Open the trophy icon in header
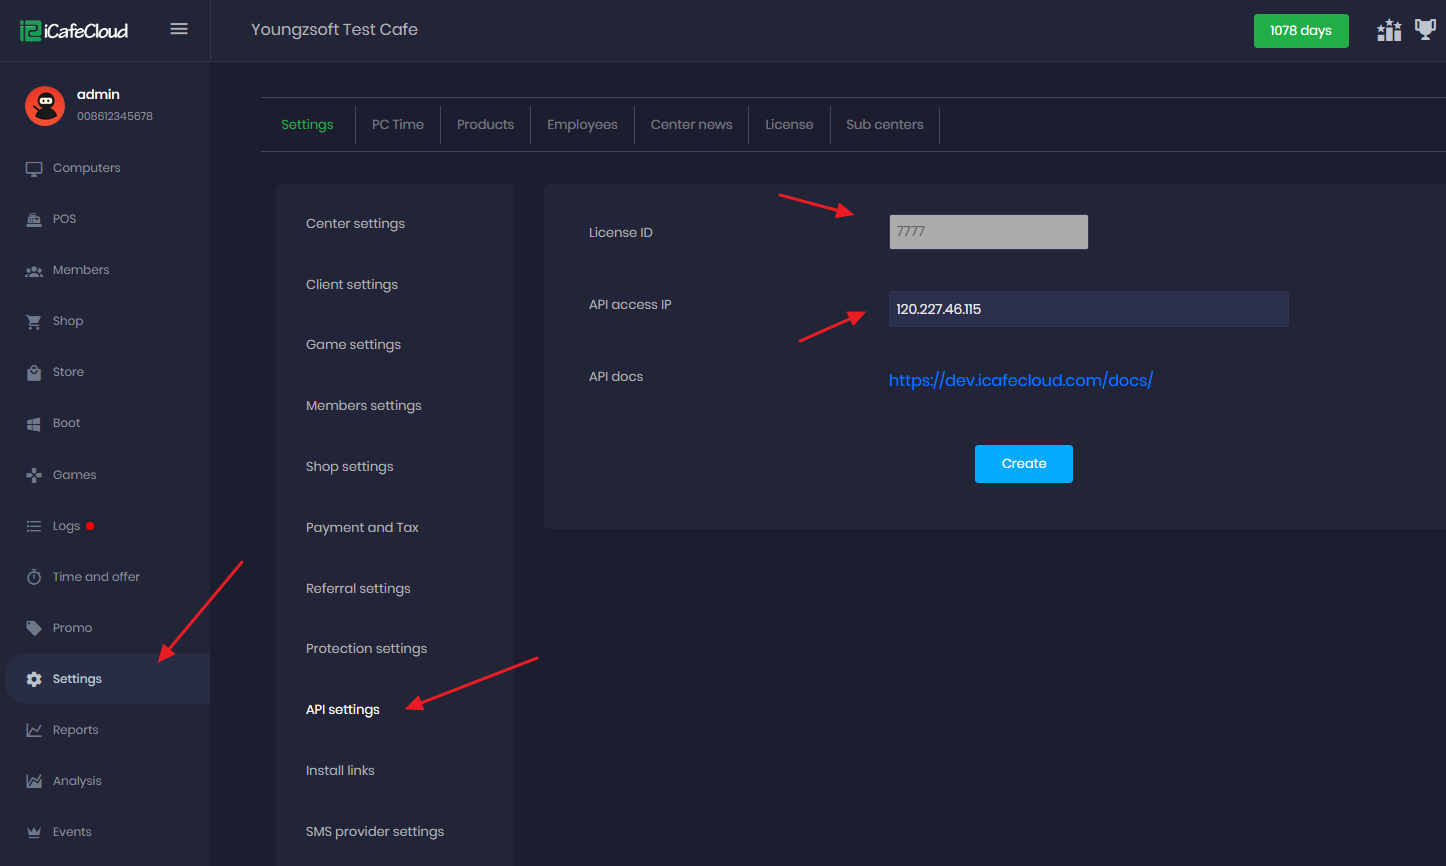 [1425, 30]
